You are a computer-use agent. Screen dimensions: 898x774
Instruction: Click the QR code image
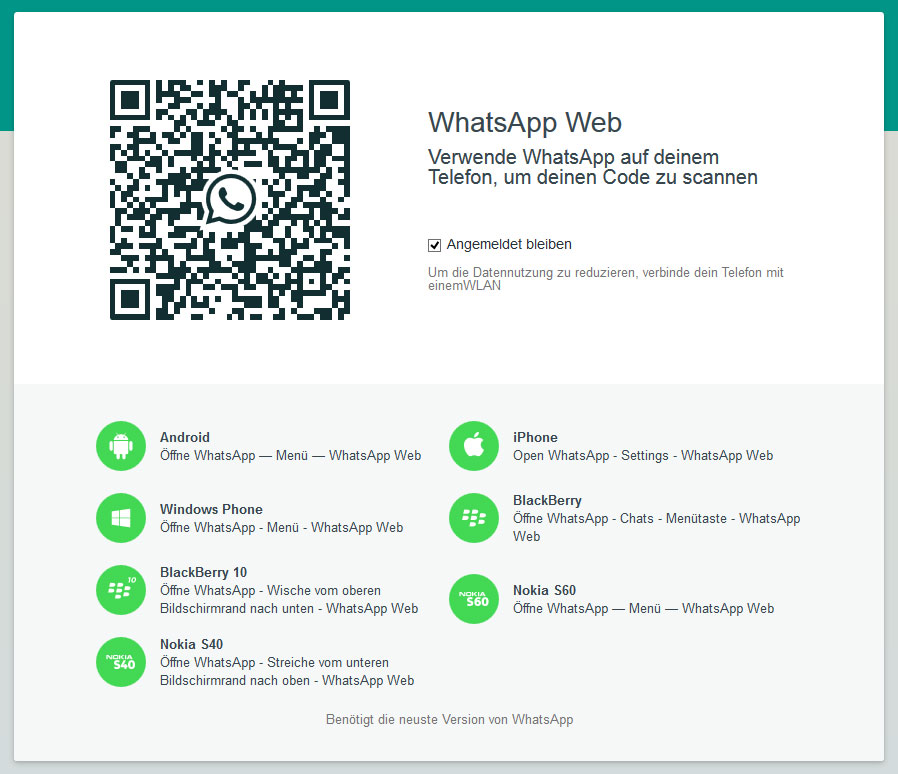(230, 200)
